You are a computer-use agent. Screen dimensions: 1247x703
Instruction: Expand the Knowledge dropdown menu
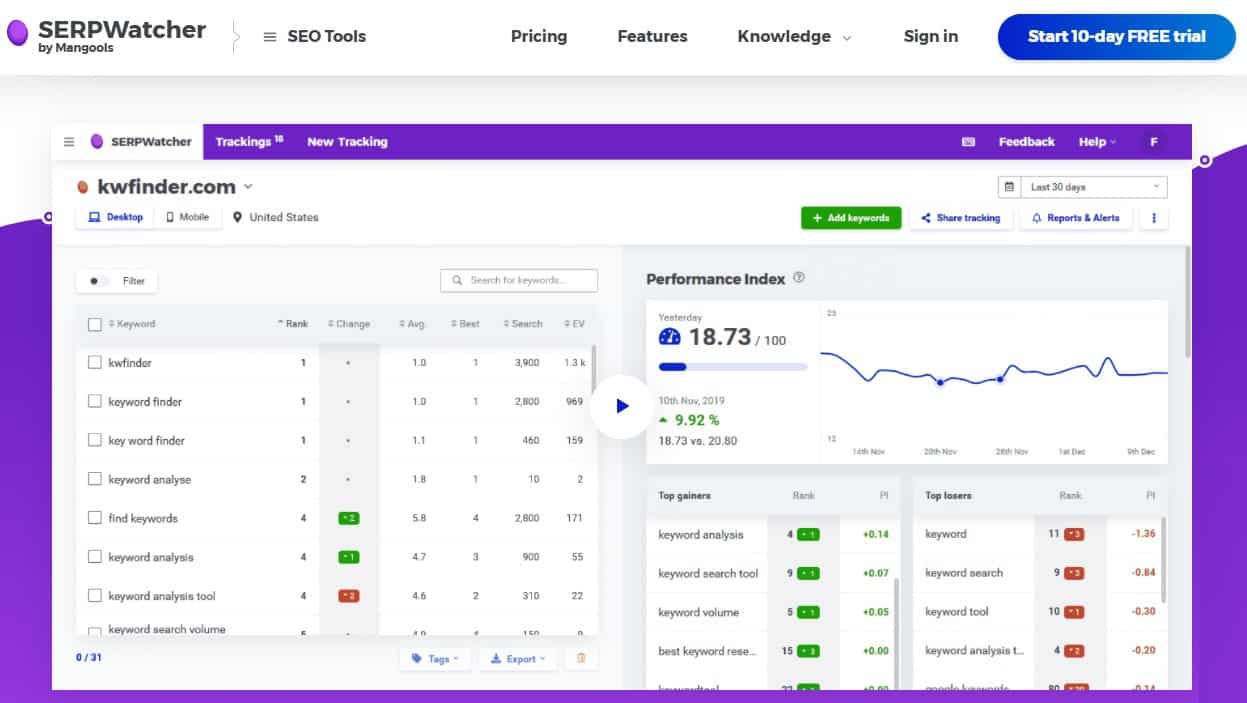(x=794, y=36)
